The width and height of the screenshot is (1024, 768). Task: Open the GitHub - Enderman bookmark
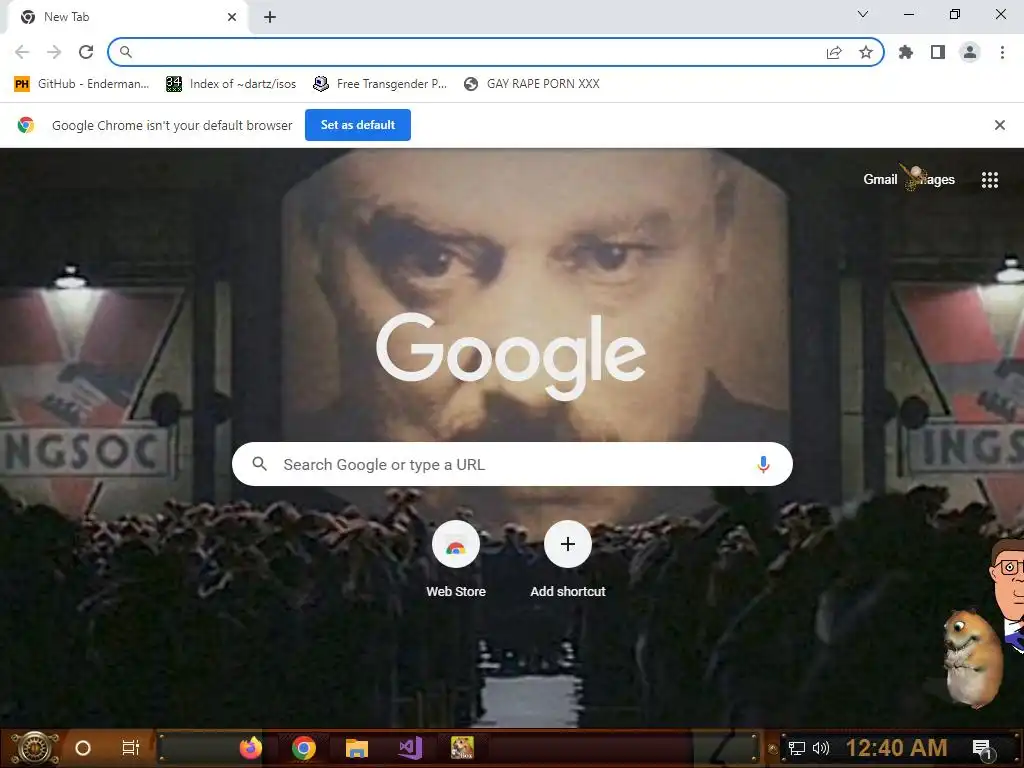[x=82, y=84]
